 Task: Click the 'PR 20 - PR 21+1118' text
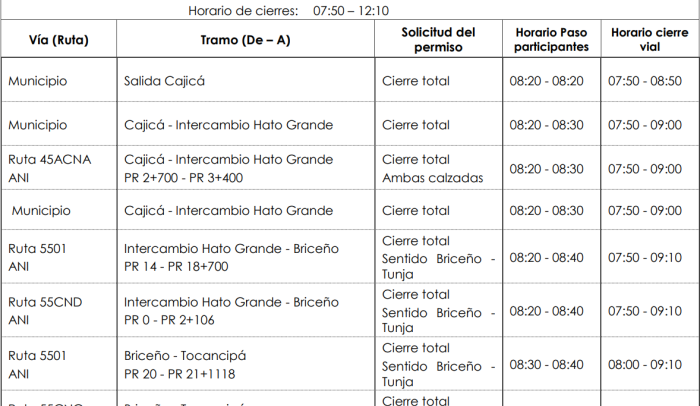(179, 374)
